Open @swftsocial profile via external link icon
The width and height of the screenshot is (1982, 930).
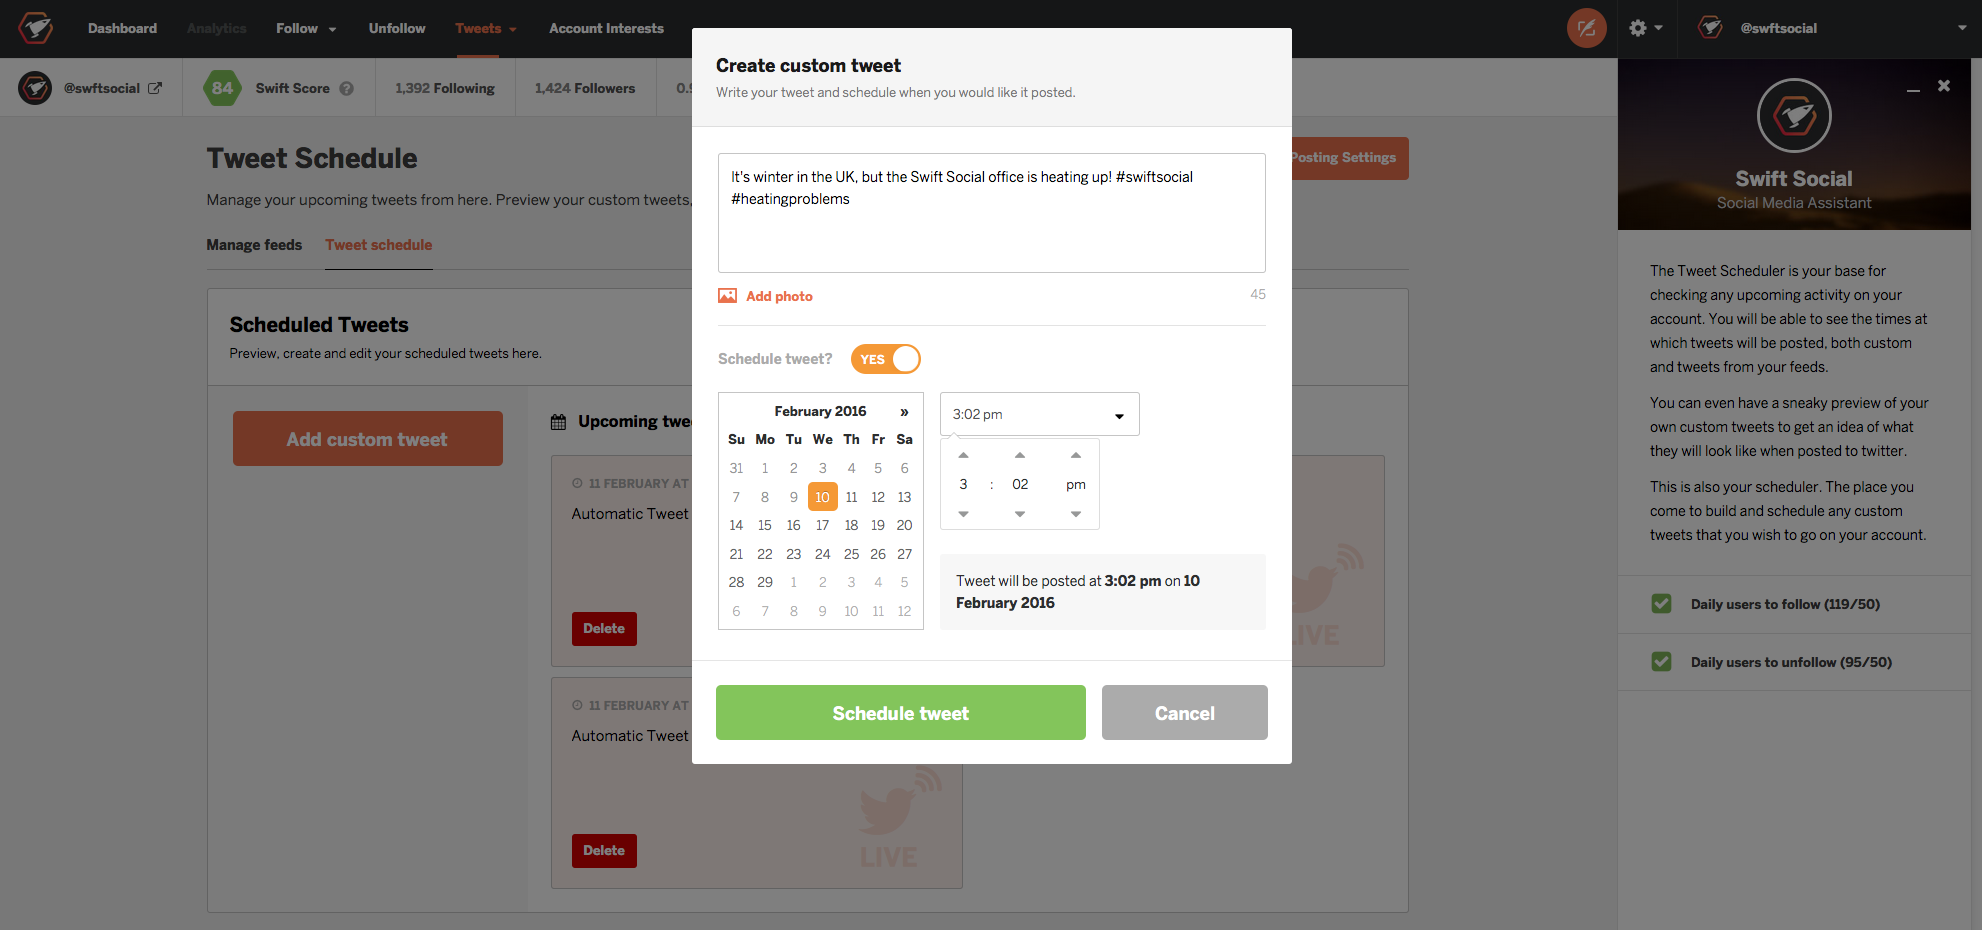click(x=157, y=87)
